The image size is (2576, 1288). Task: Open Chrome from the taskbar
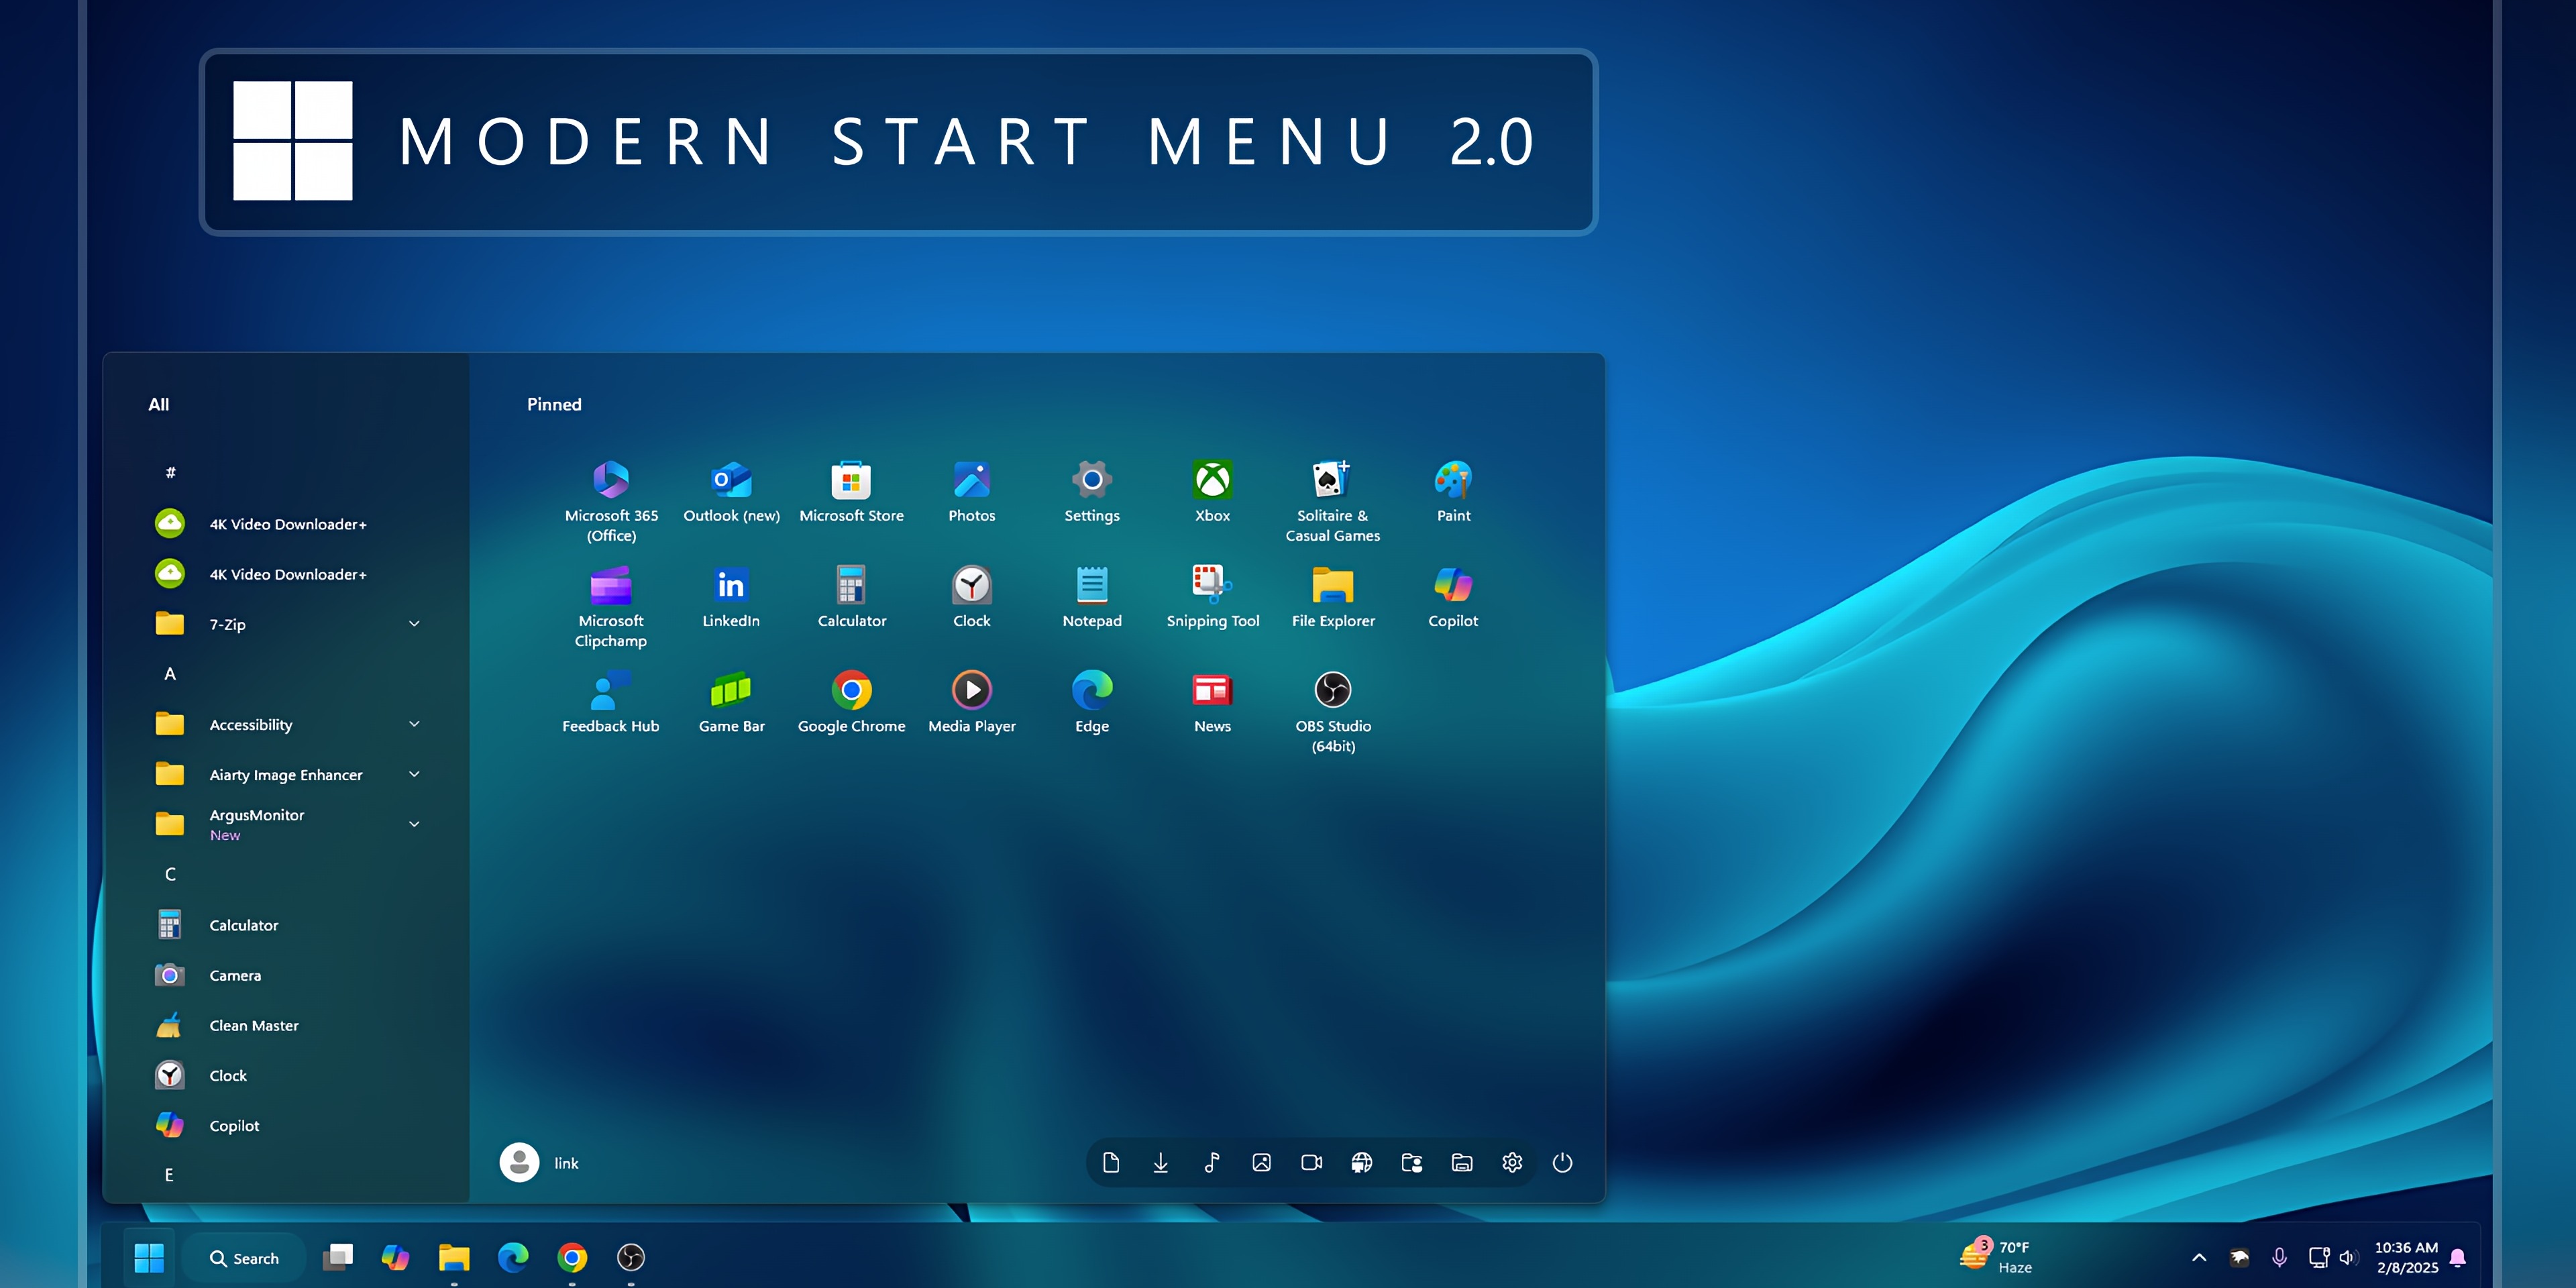click(x=572, y=1257)
